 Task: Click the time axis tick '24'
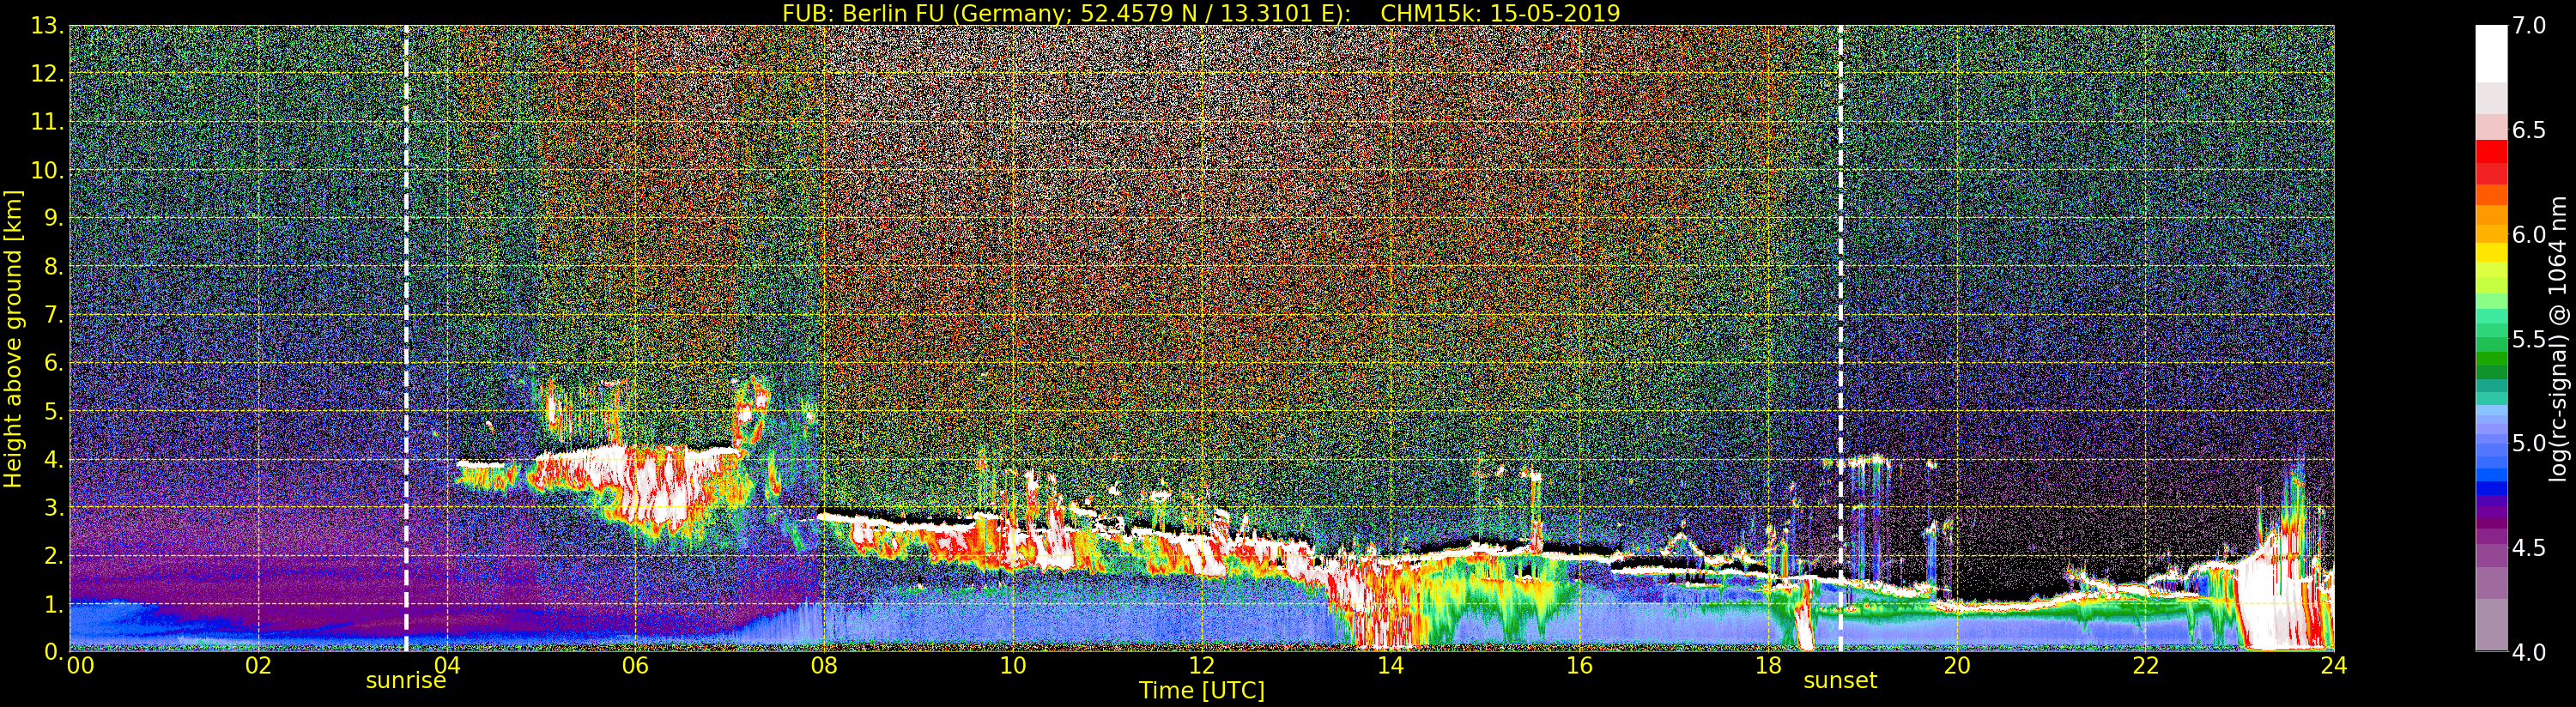tap(2334, 665)
